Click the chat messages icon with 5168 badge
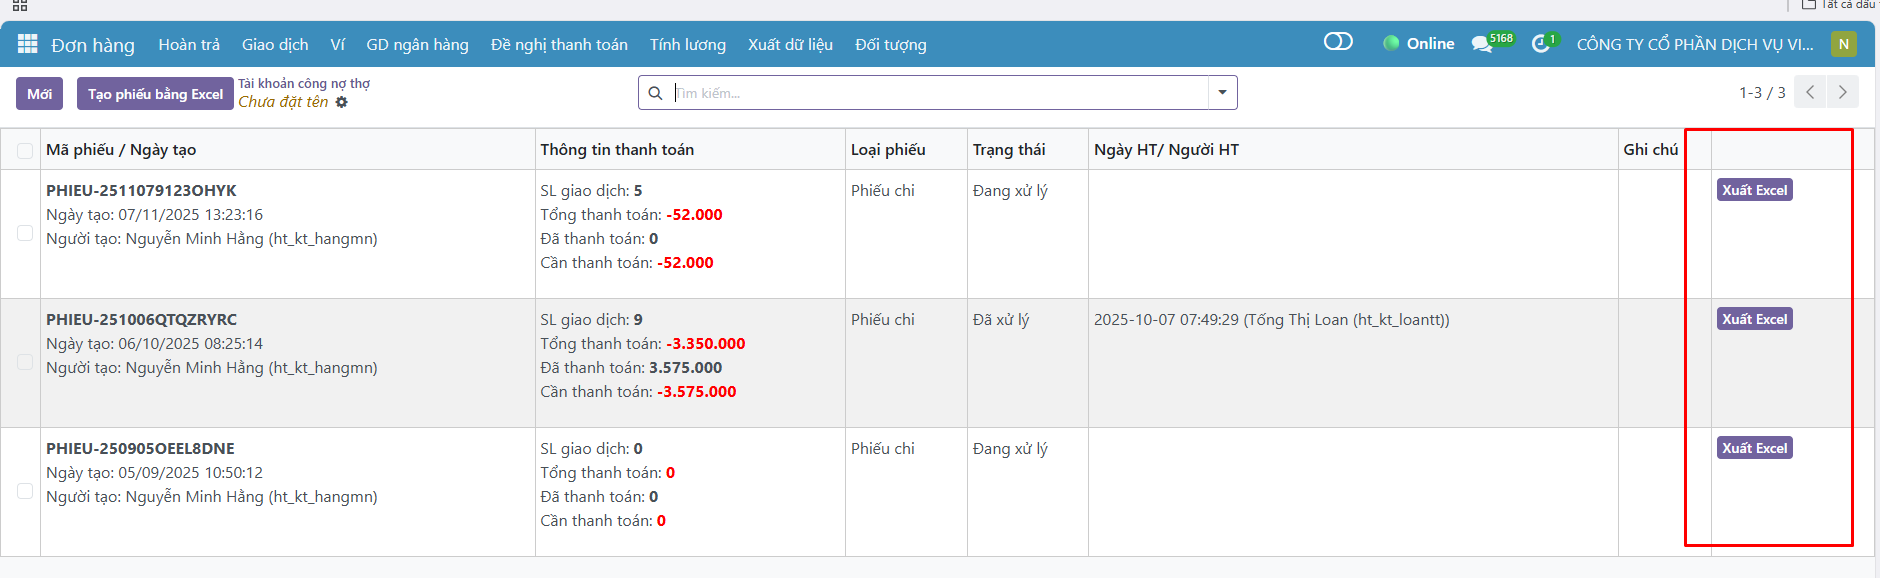The width and height of the screenshot is (1880, 578). pyautogui.click(x=1482, y=44)
